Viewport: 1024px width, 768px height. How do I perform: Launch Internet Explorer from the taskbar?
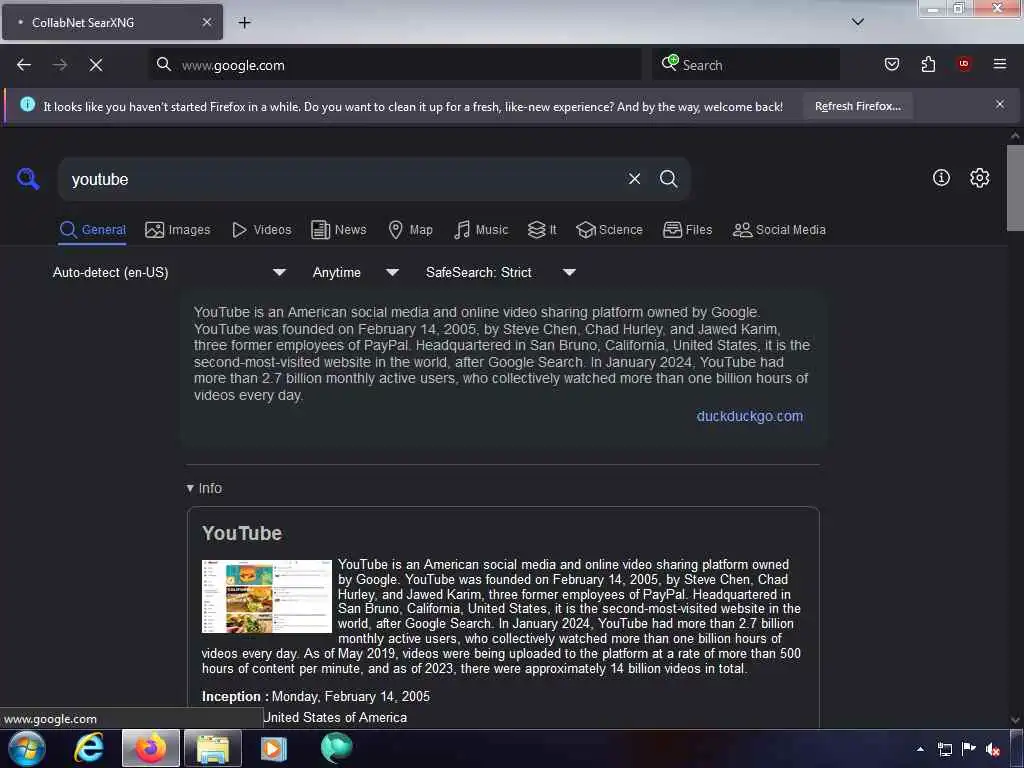tap(88, 748)
